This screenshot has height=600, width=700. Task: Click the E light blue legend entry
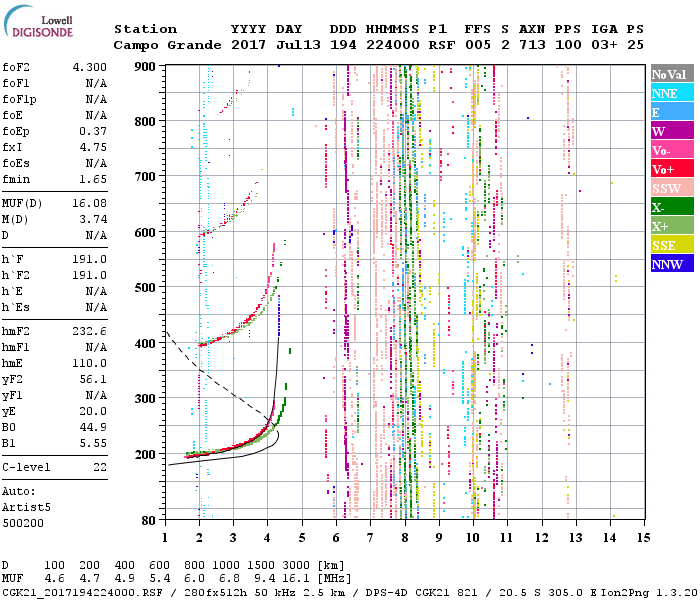669,113
